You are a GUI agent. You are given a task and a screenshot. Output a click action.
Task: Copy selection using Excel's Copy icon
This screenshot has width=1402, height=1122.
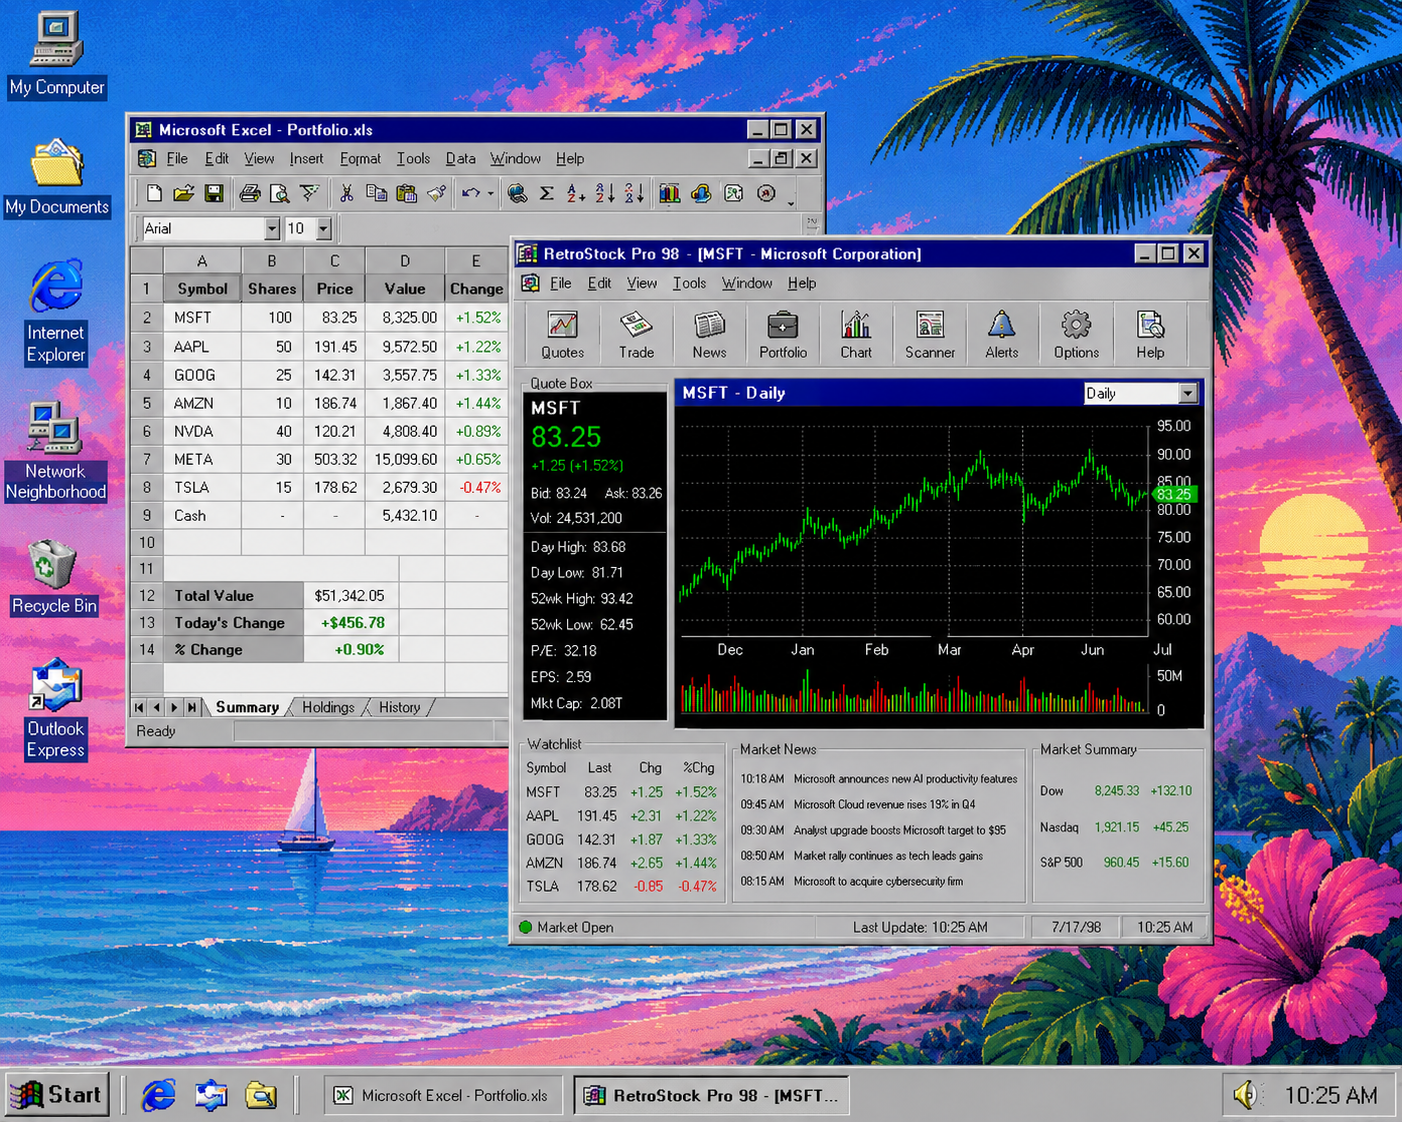point(376,193)
